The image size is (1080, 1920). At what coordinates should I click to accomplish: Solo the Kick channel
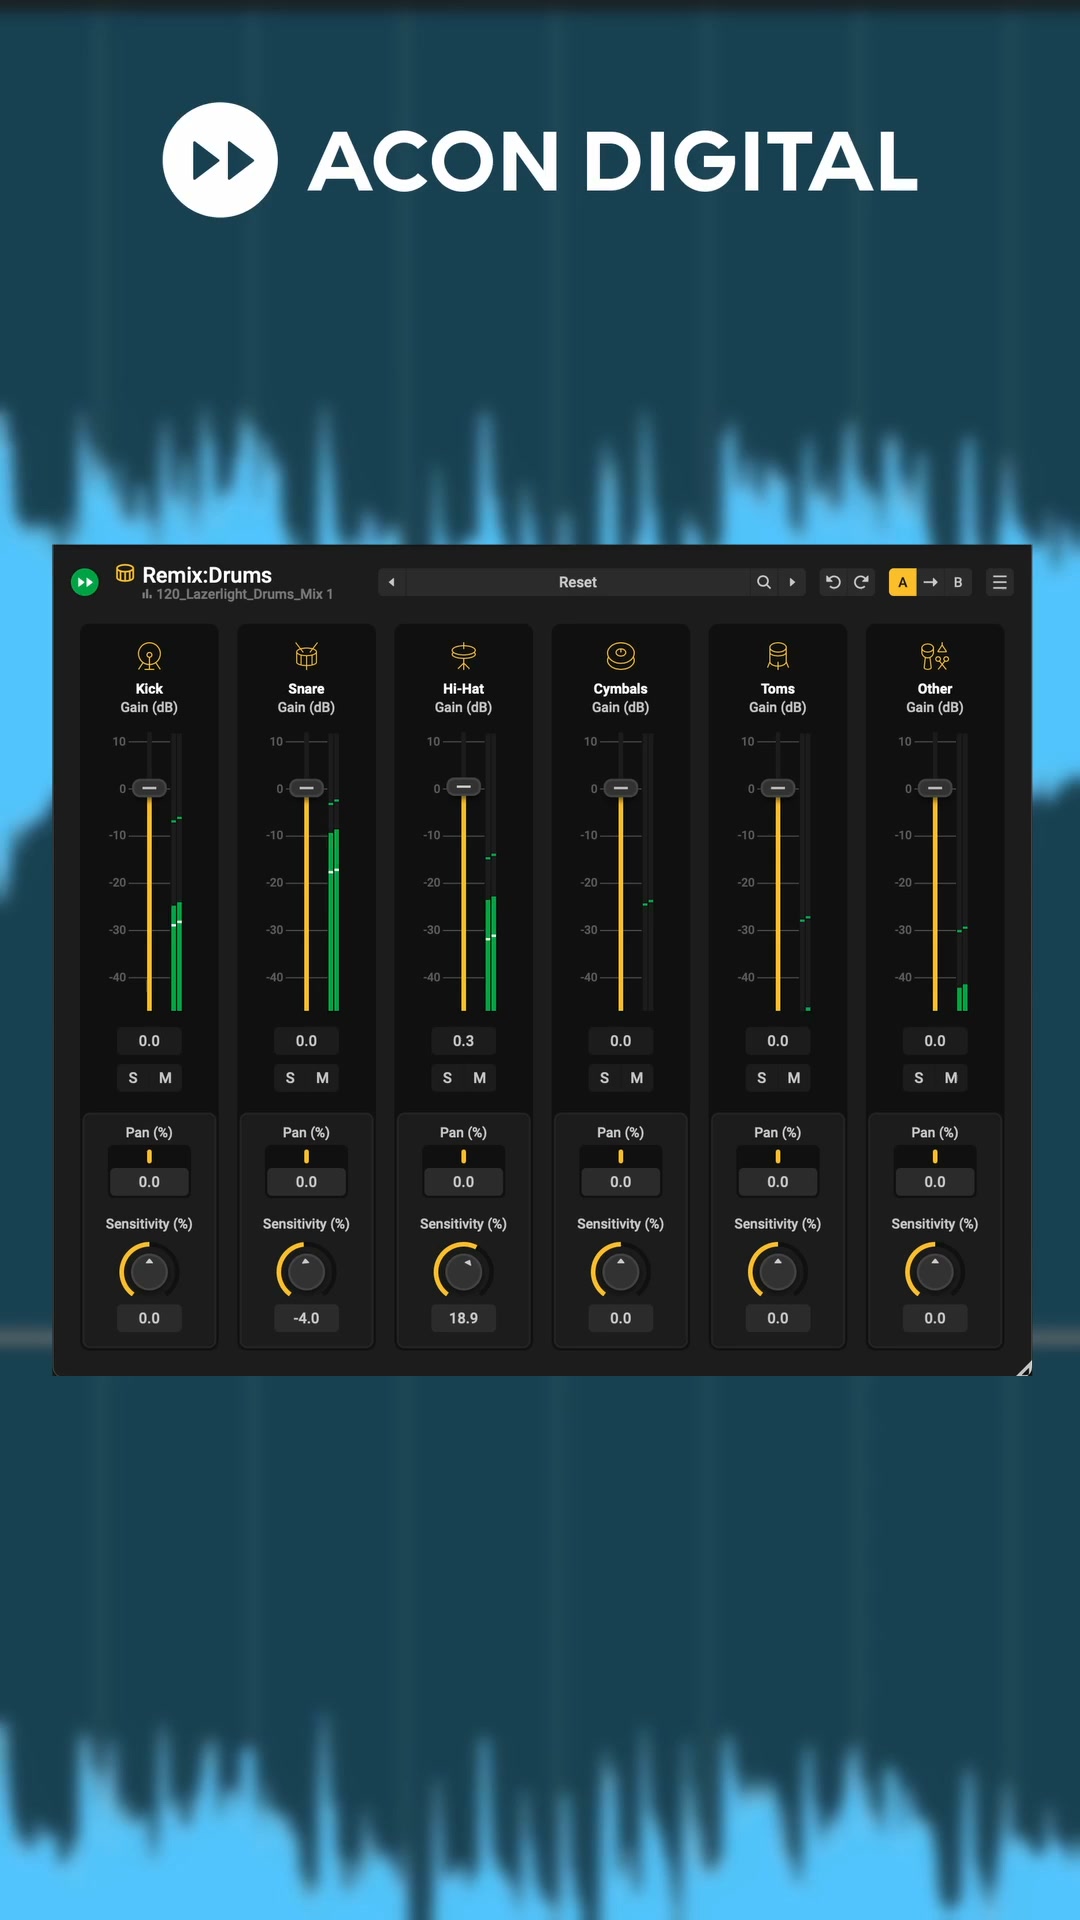point(133,1078)
